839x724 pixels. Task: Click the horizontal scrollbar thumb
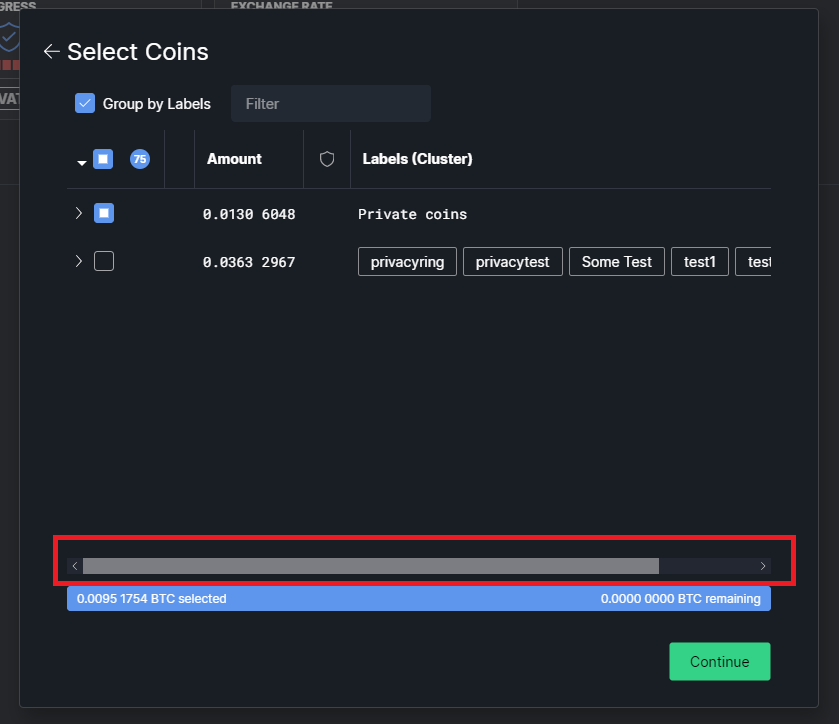[x=371, y=566]
